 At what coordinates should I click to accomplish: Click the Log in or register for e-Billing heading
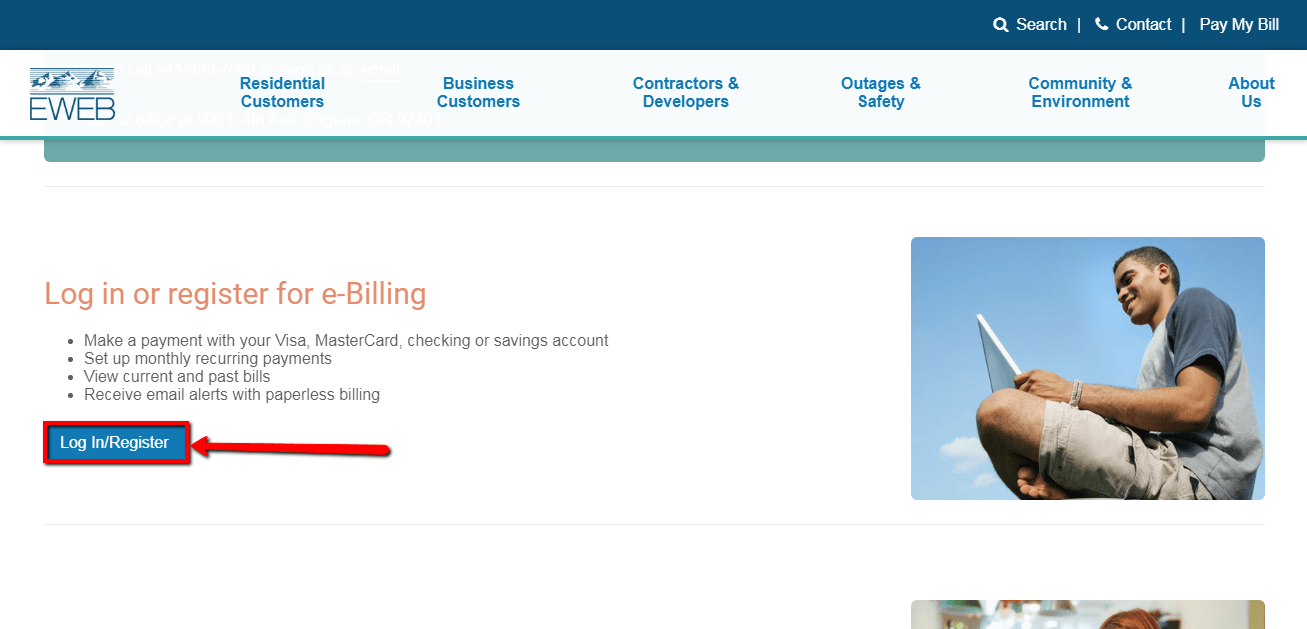click(x=235, y=294)
